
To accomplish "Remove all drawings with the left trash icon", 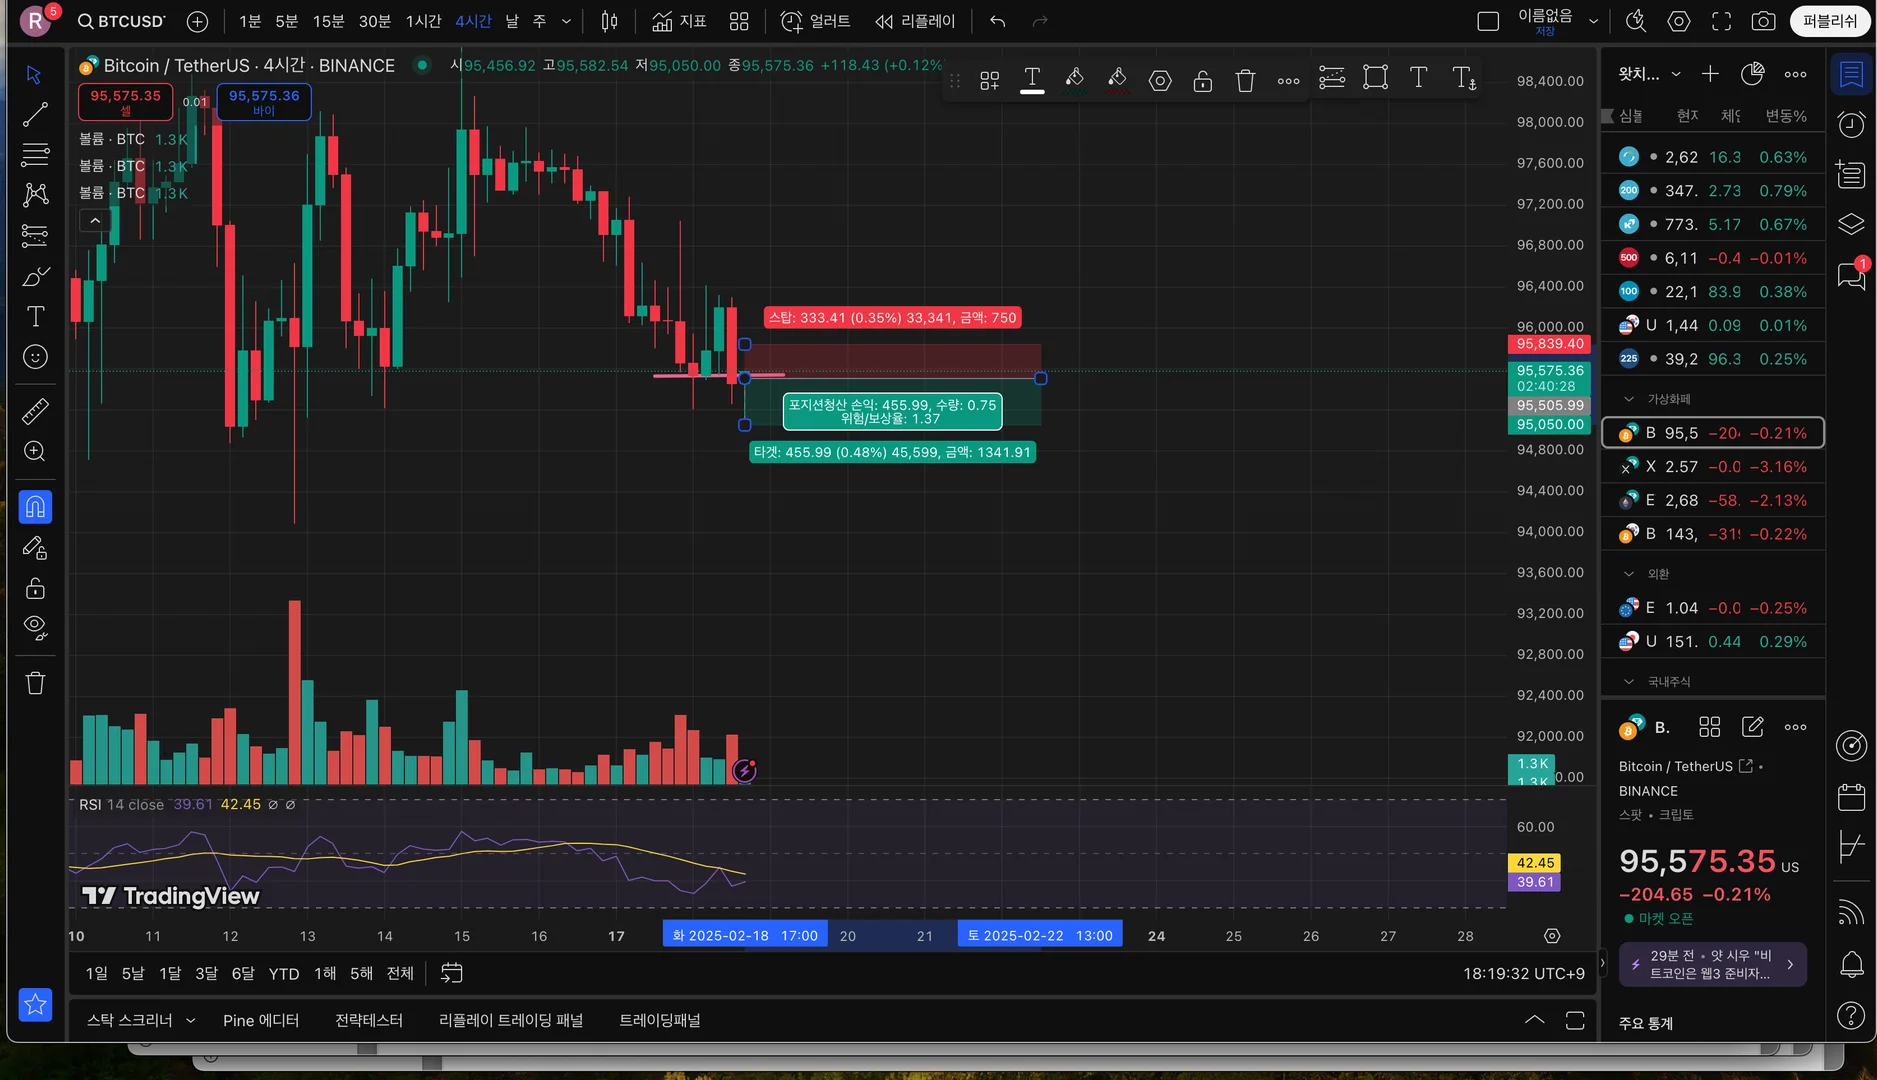I will pyautogui.click(x=35, y=683).
